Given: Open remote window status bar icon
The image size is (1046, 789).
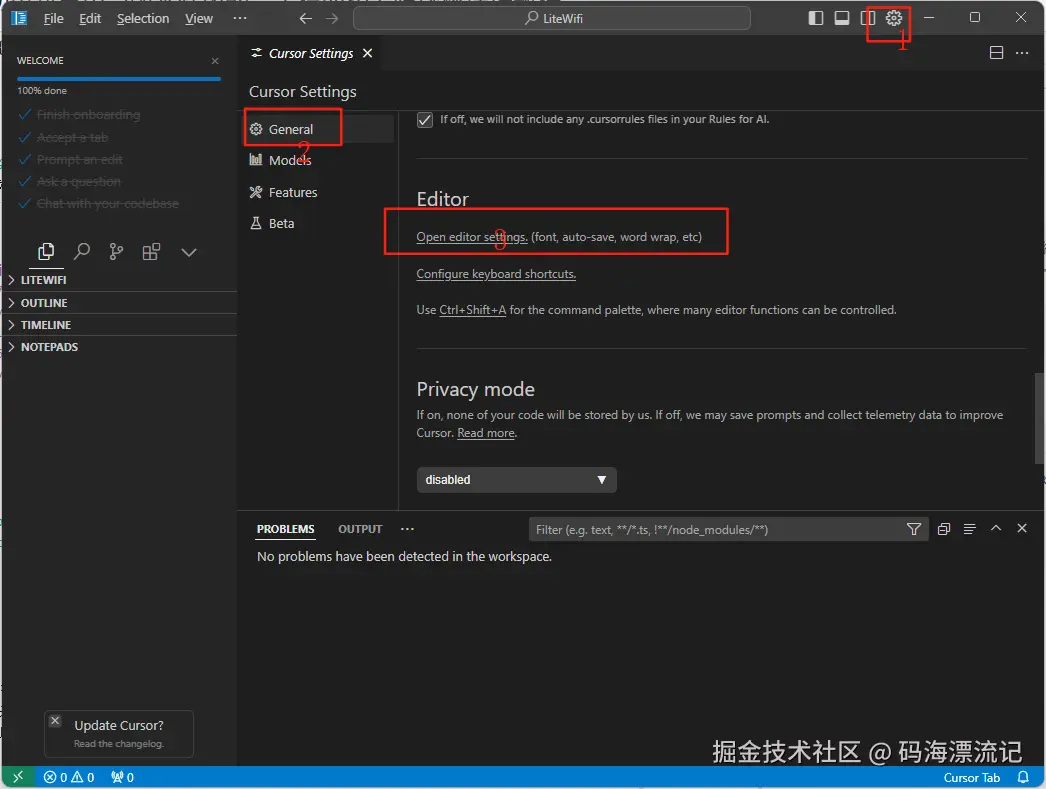Looking at the screenshot, I should pyautogui.click(x=18, y=777).
